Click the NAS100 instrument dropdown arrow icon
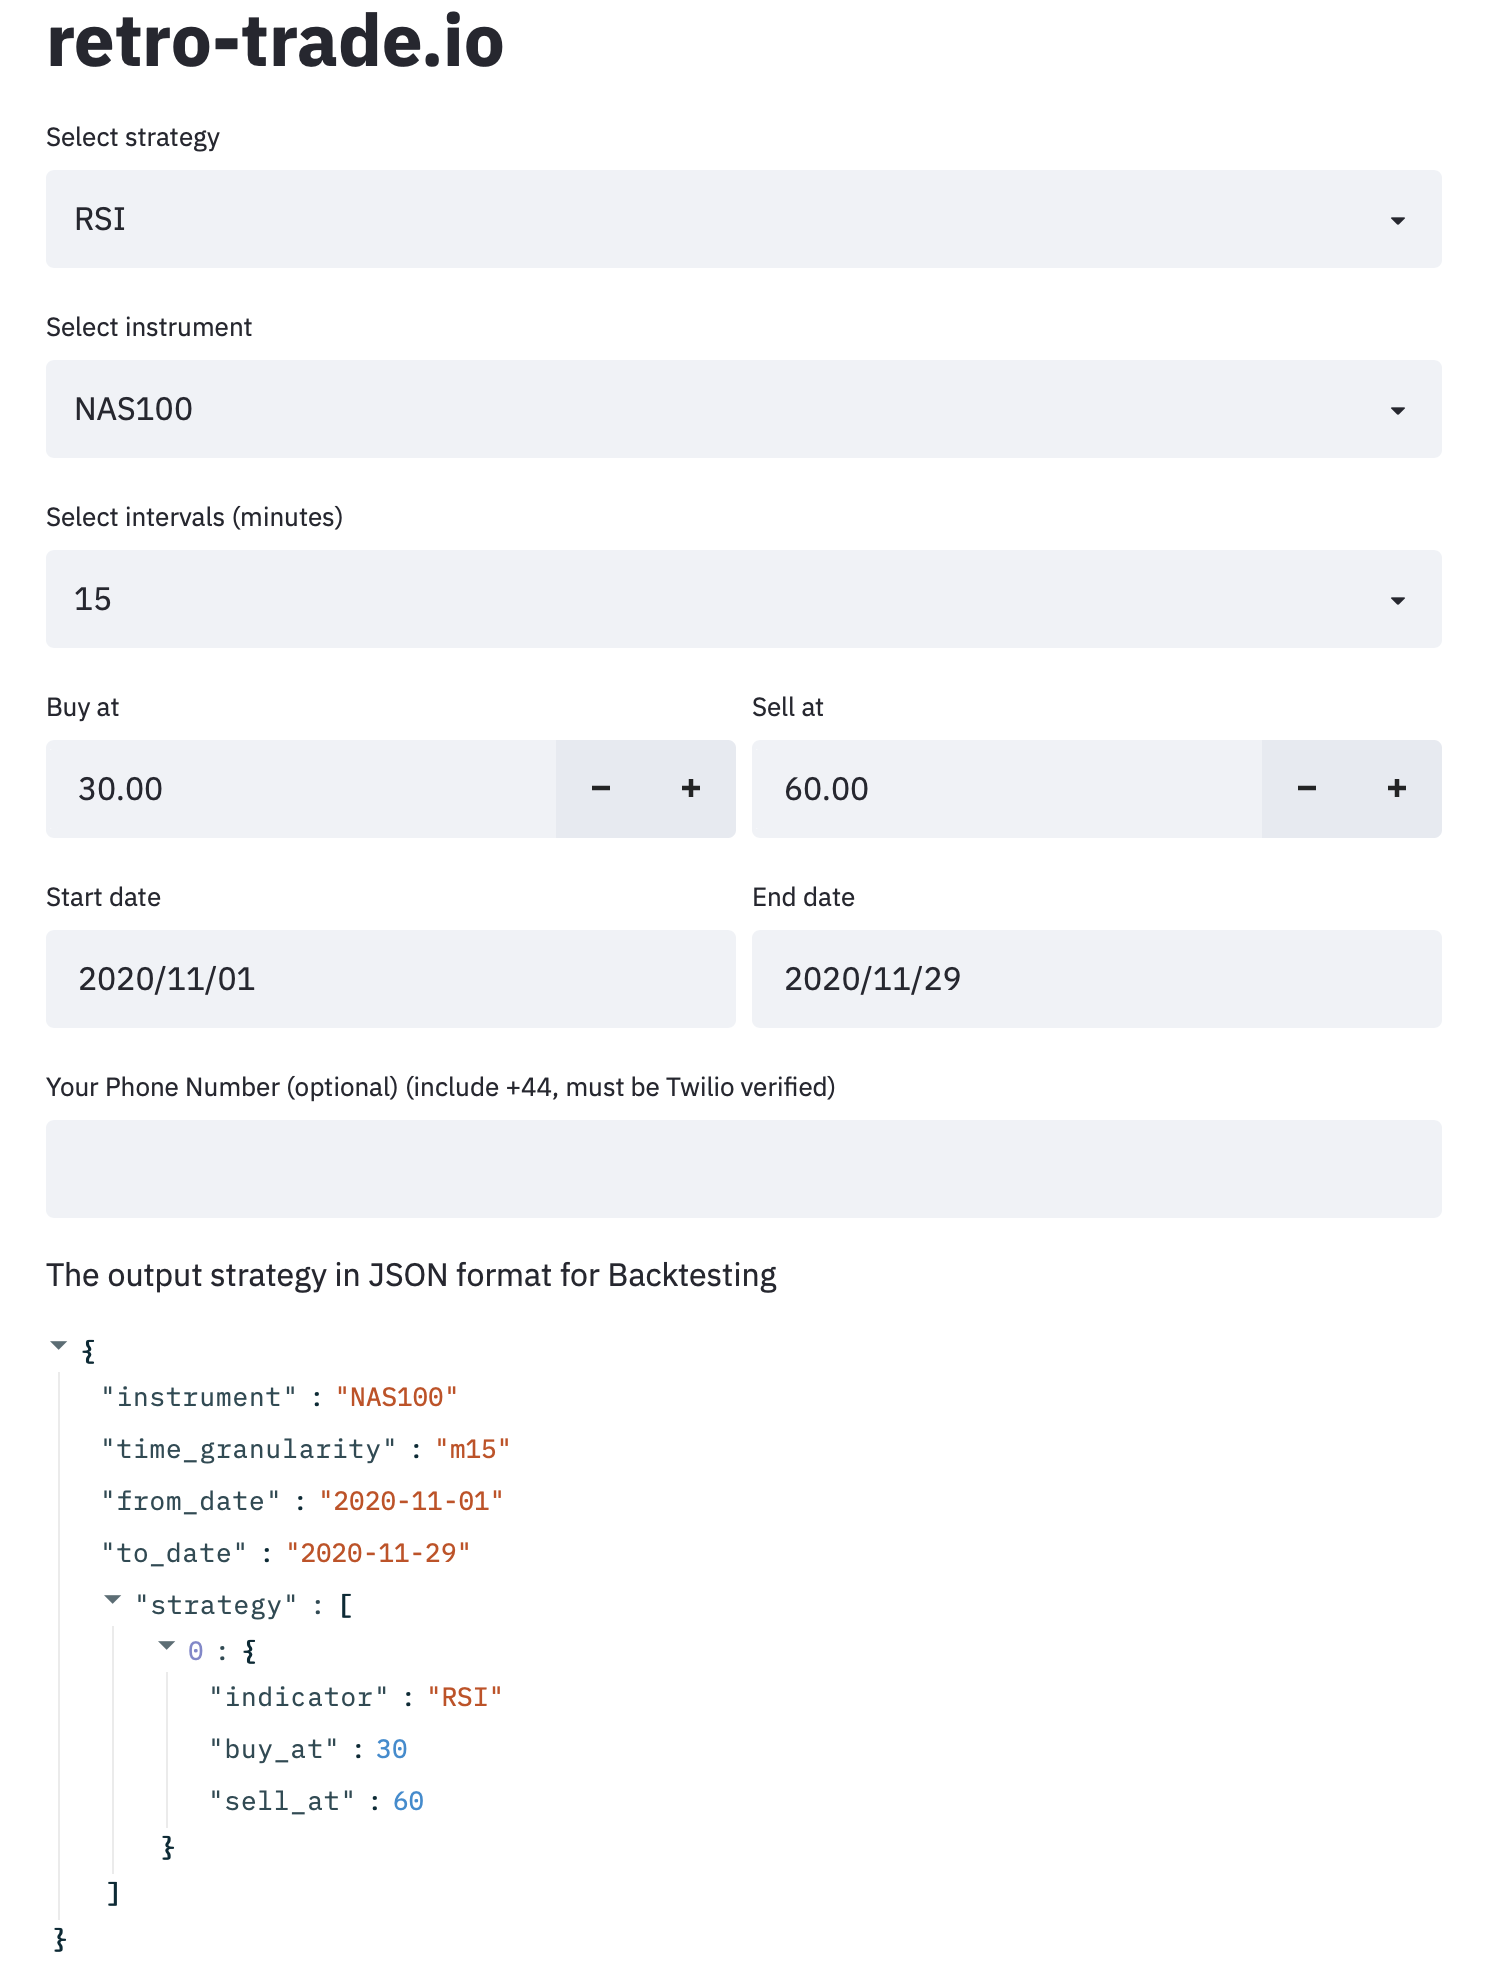 pyautogui.click(x=1398, y=411)
